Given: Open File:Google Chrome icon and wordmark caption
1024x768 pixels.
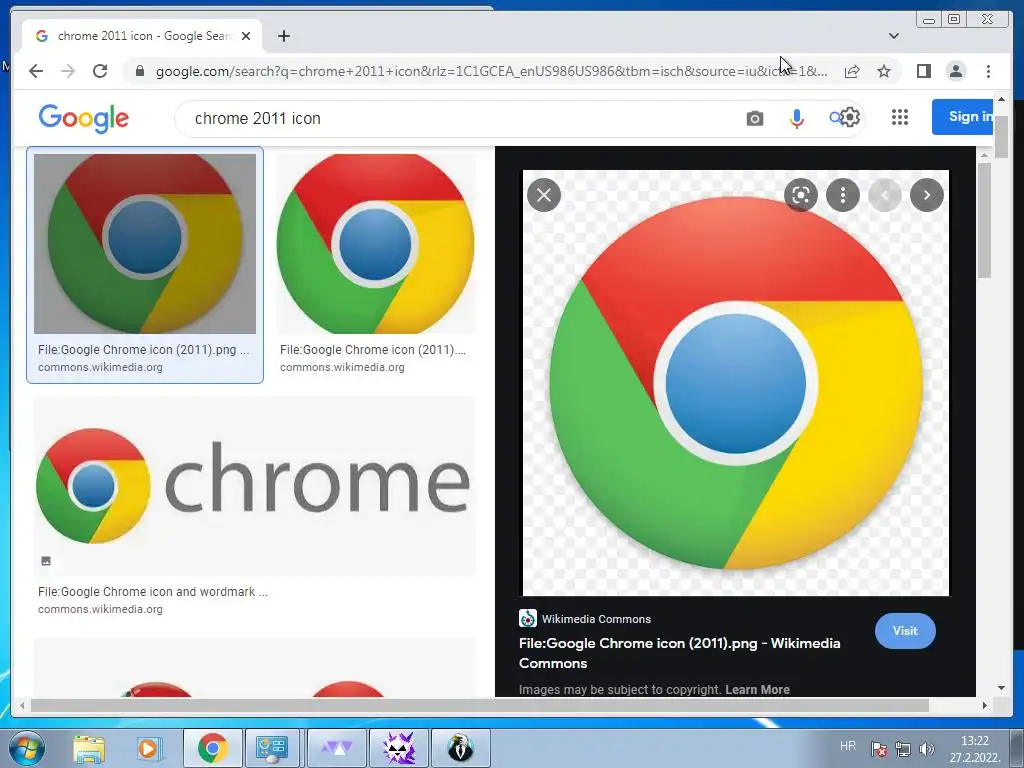Looking at the screenshot, I should coord(153,592).
